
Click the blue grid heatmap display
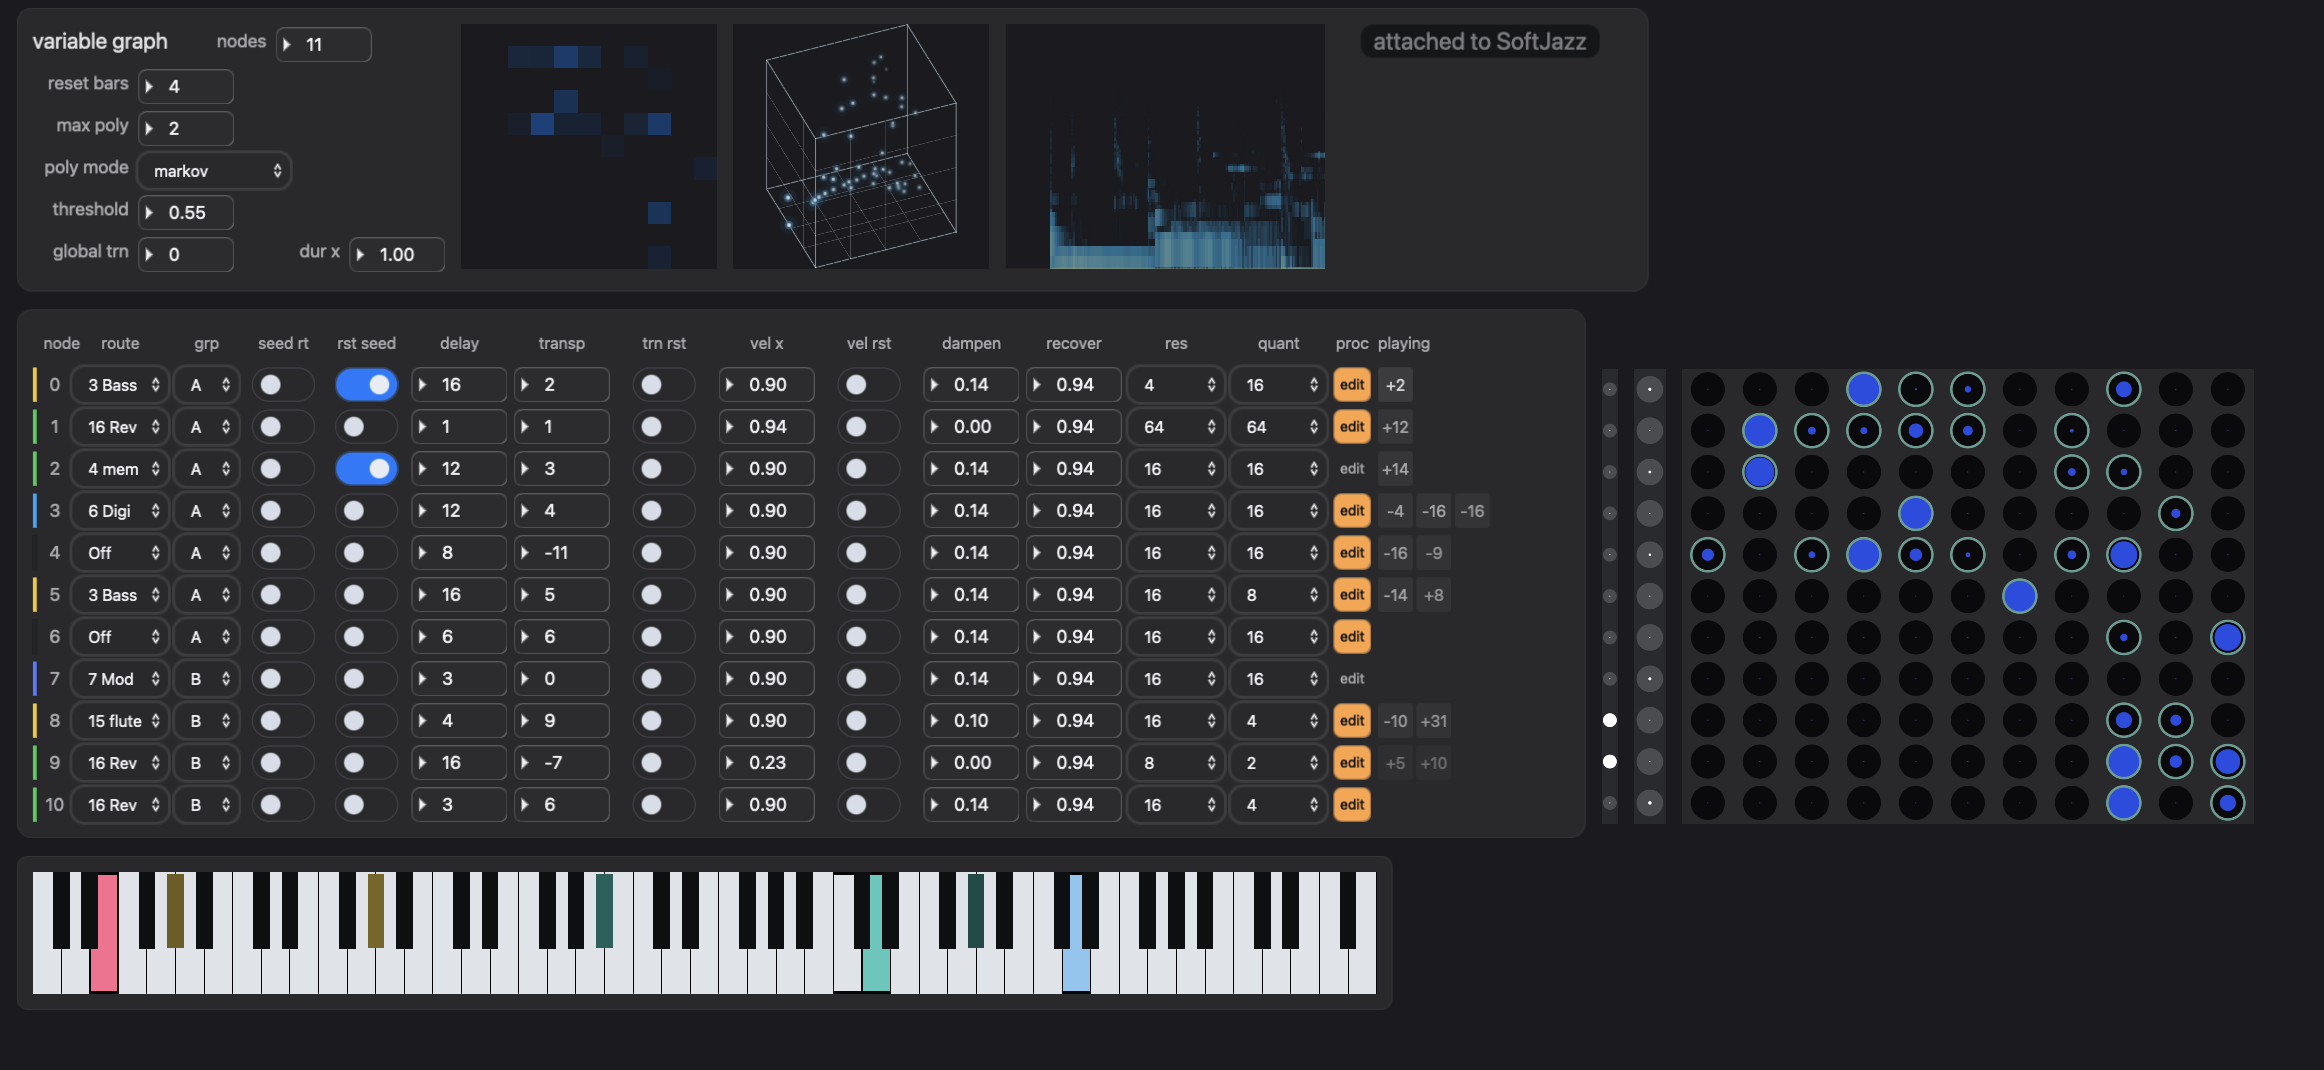click(x=589, y=146)
